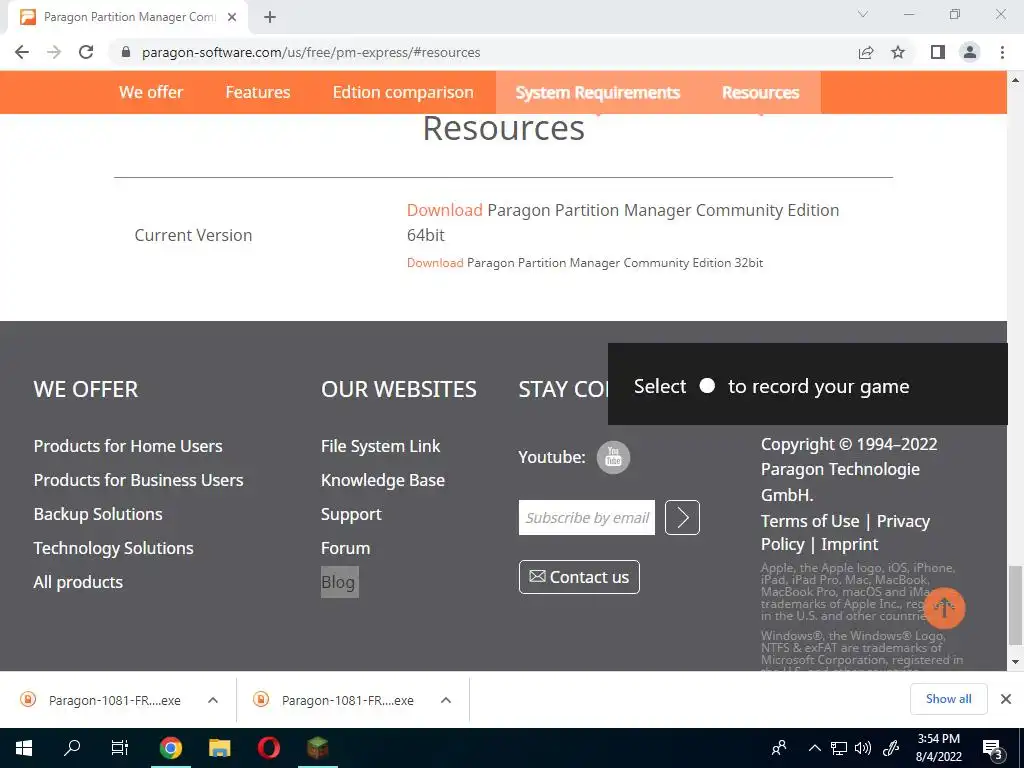Launch Opera from the taskbar
This screenshot has width=1024, height=768.
(268, 748)
